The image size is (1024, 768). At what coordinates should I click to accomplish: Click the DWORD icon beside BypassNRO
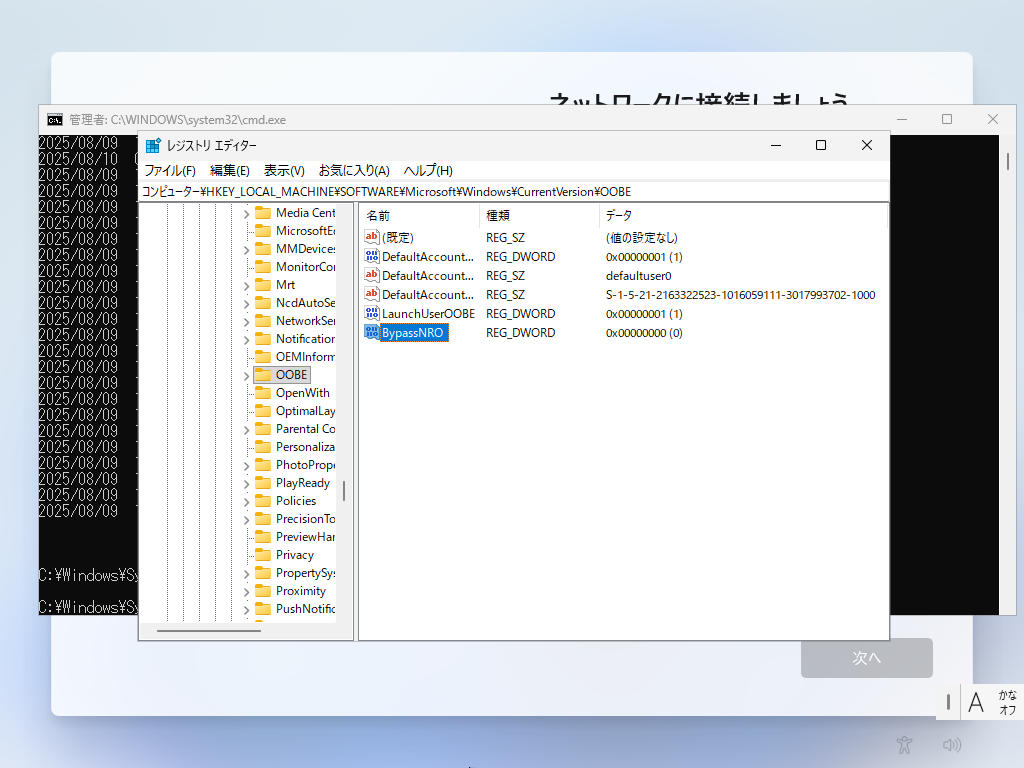point(372,332)
